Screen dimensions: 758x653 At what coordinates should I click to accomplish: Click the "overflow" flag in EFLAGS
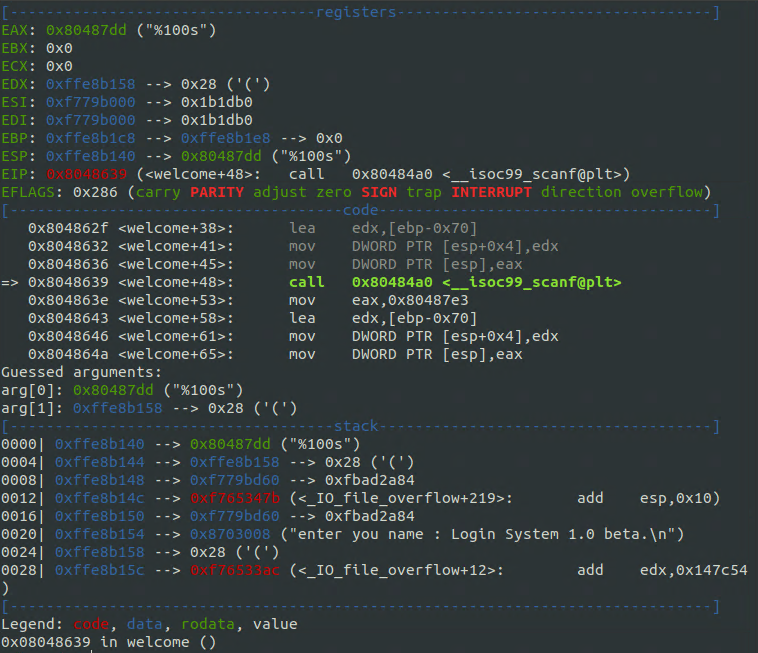(x=667, y=192)
